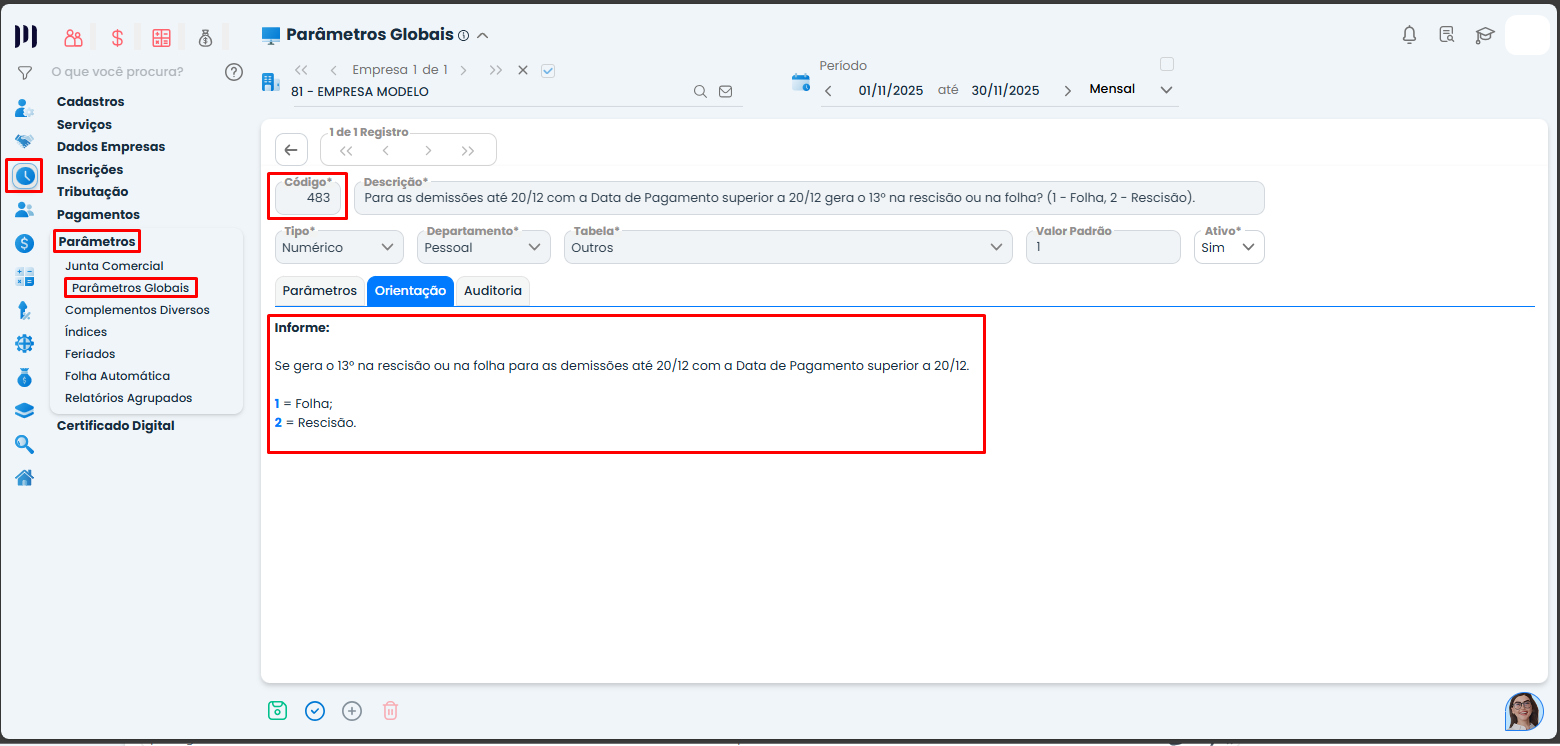1560x746 pixels.
Task: Open Folha Automática submenu item
Action: (x=117, y=376)
